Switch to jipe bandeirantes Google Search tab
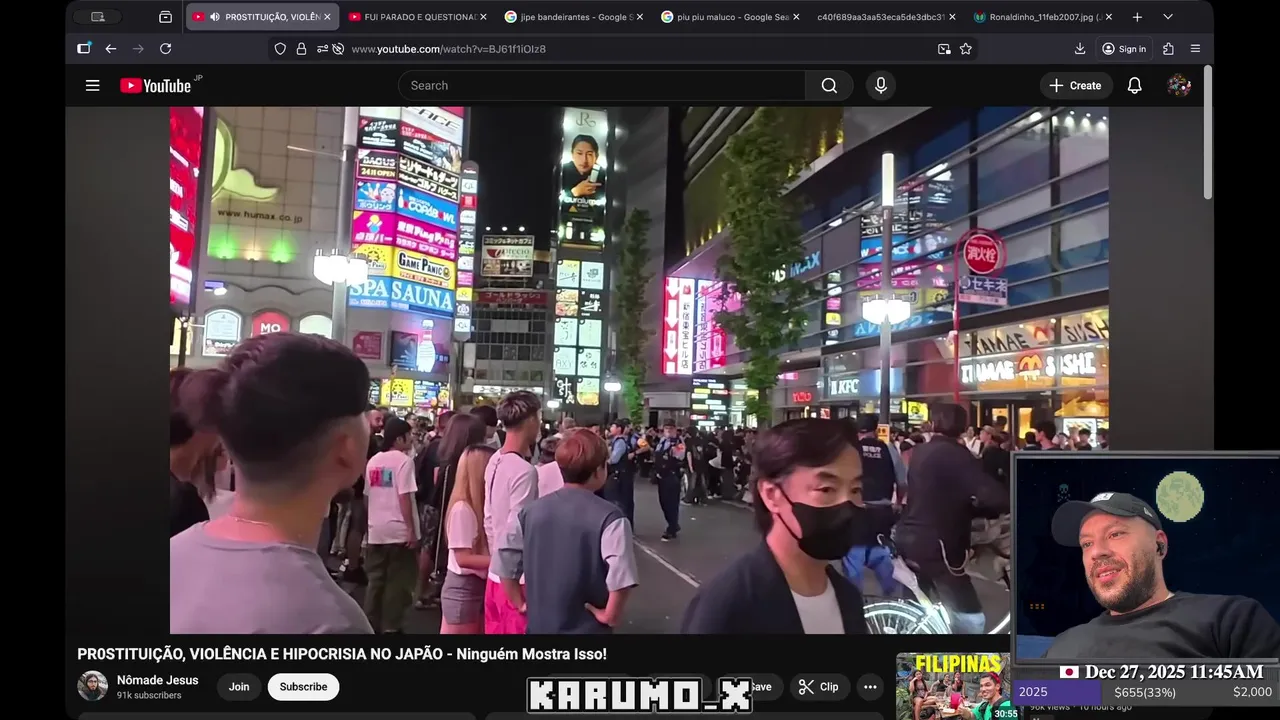 coord(574,17)
